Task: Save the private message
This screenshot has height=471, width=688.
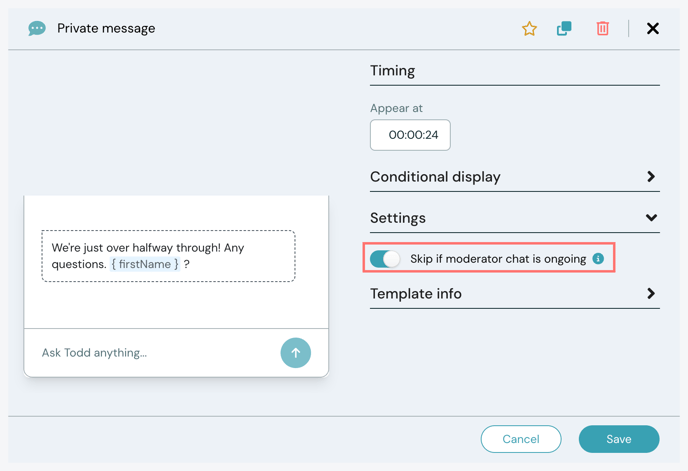Action: coord(618,439)
